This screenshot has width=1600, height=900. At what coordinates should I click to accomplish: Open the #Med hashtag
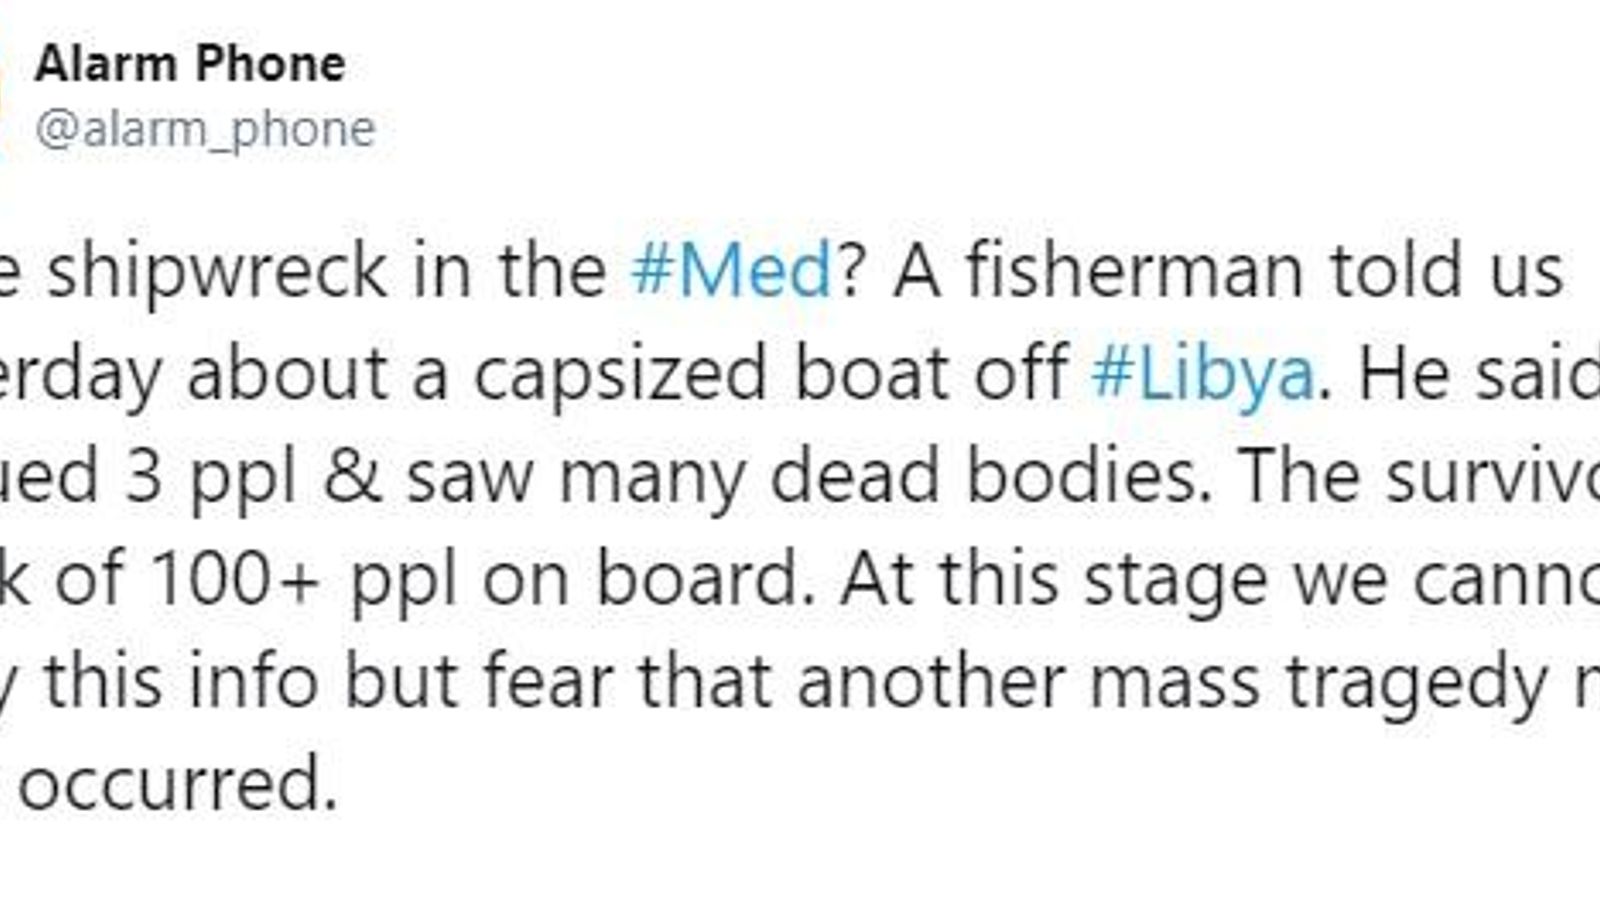tap(732, 271)
